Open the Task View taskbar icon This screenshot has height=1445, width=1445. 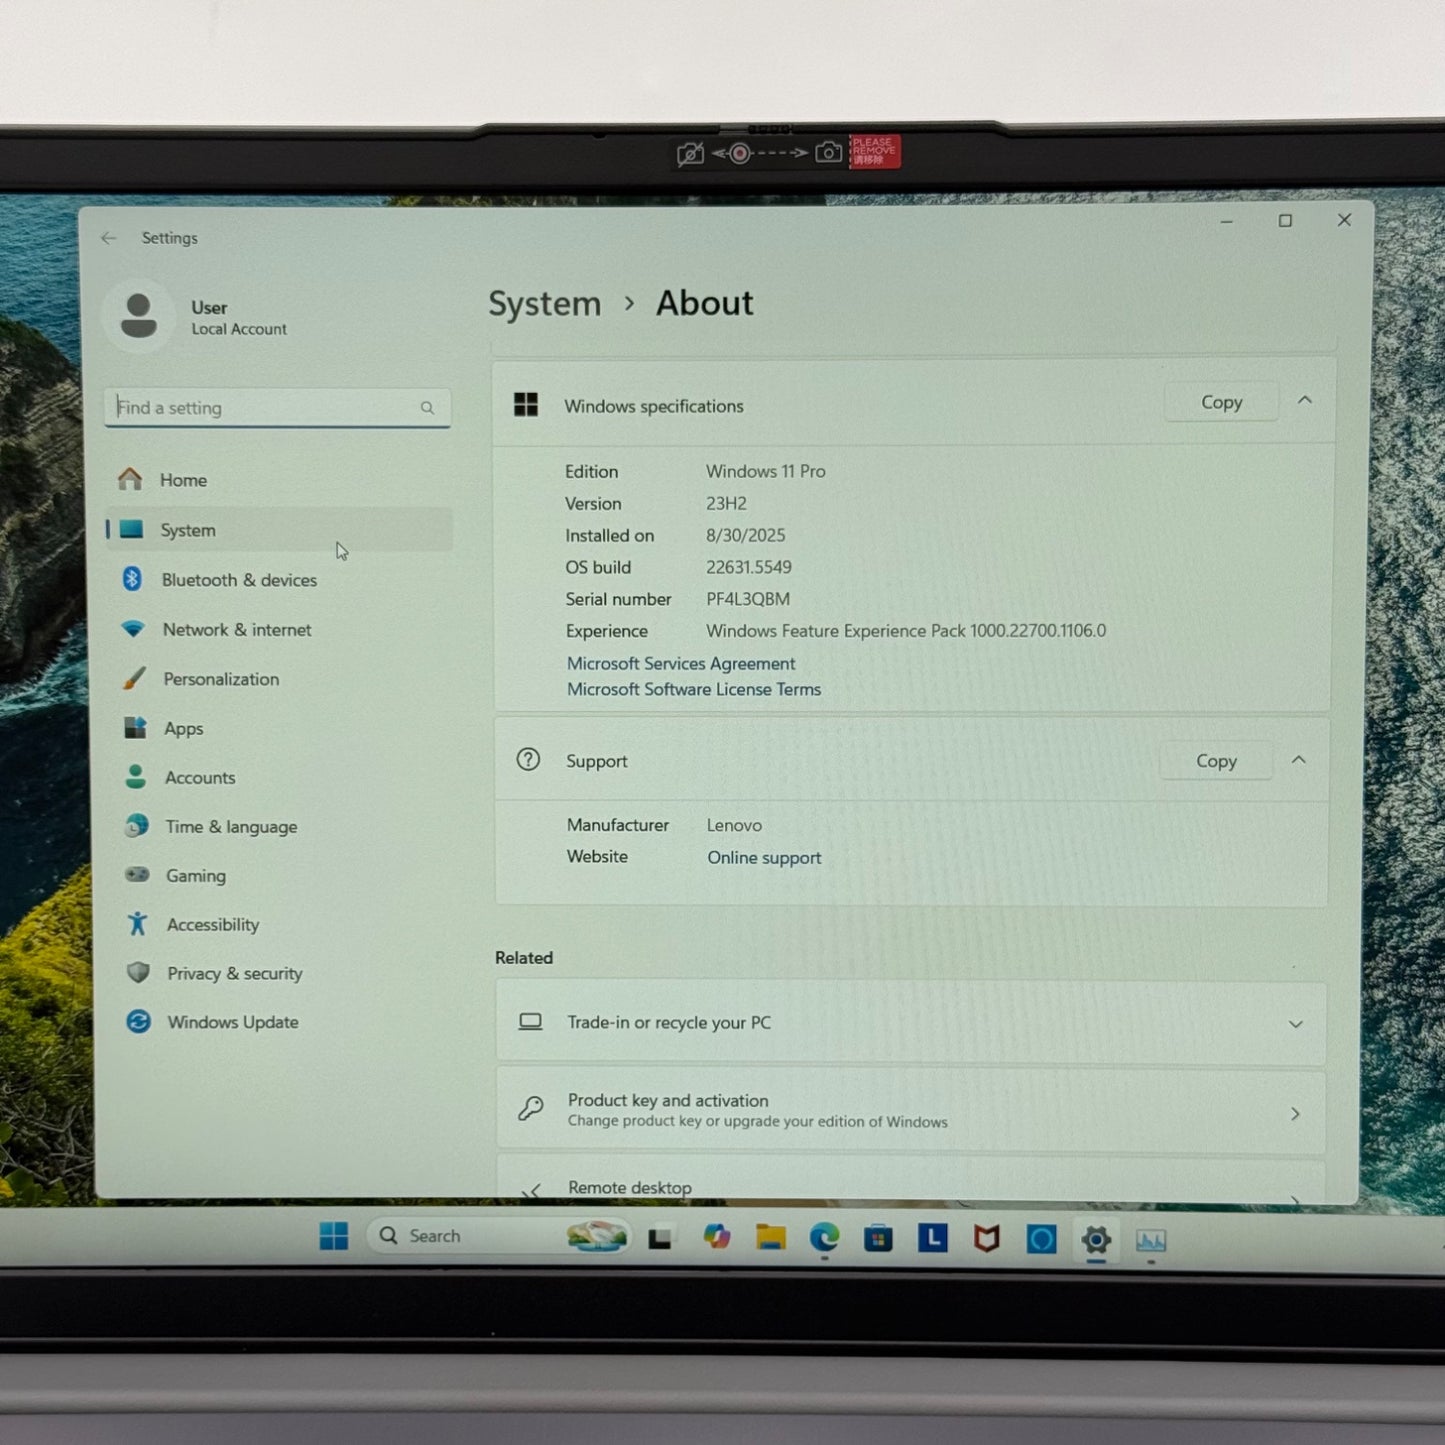point(659,1239)
